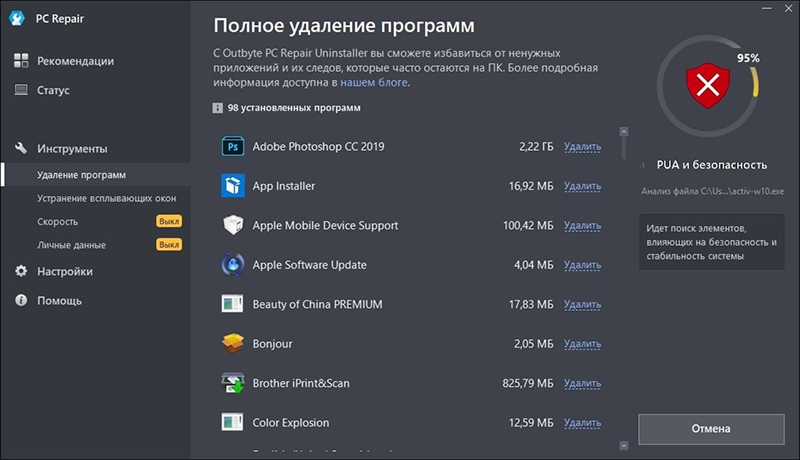
Task: Click the Adobe Photoshop CC 2019 icon
Action: coord(233,146)
